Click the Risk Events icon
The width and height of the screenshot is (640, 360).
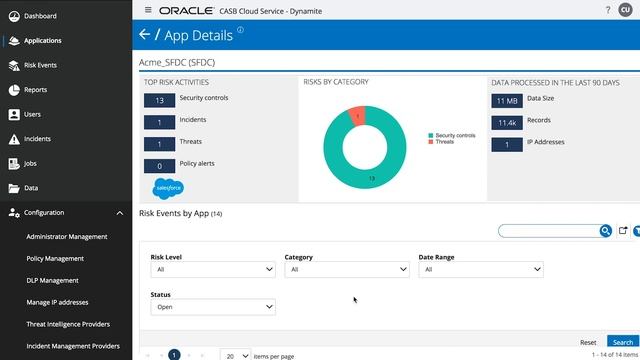tap(14, 65)
